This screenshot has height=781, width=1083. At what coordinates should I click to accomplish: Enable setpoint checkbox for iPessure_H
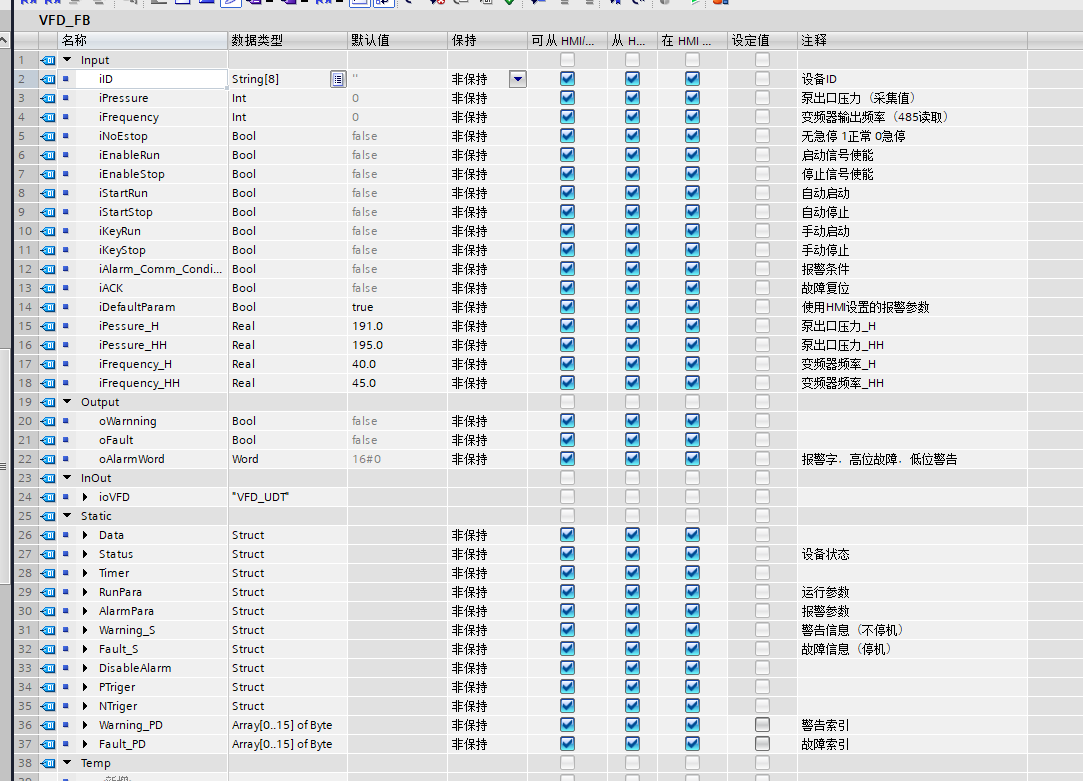point(762,326)
